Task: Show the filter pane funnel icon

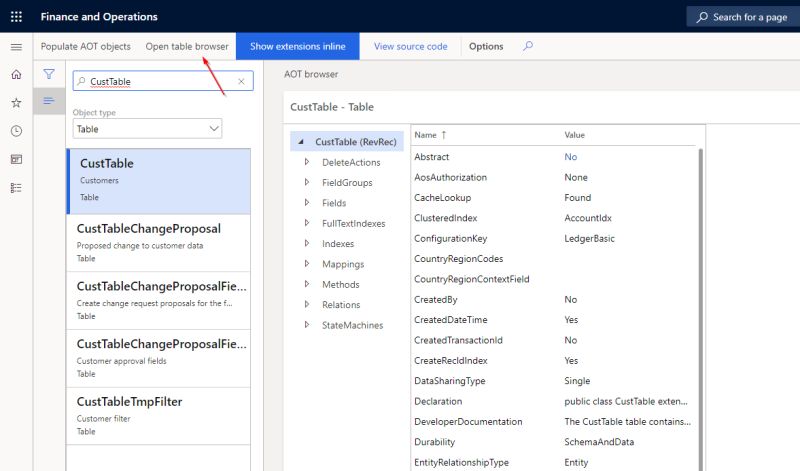Action: point(49,74)
